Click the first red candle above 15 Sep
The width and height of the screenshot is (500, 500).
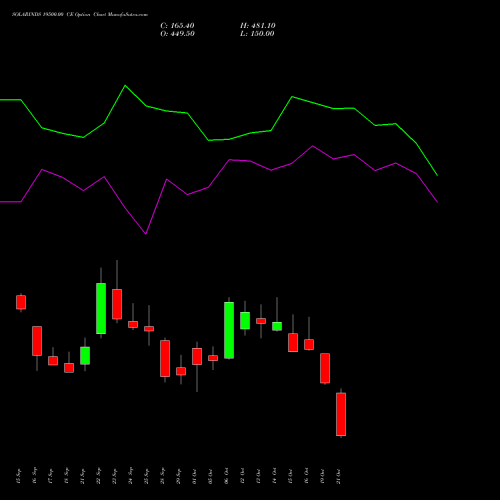[21, 302]
